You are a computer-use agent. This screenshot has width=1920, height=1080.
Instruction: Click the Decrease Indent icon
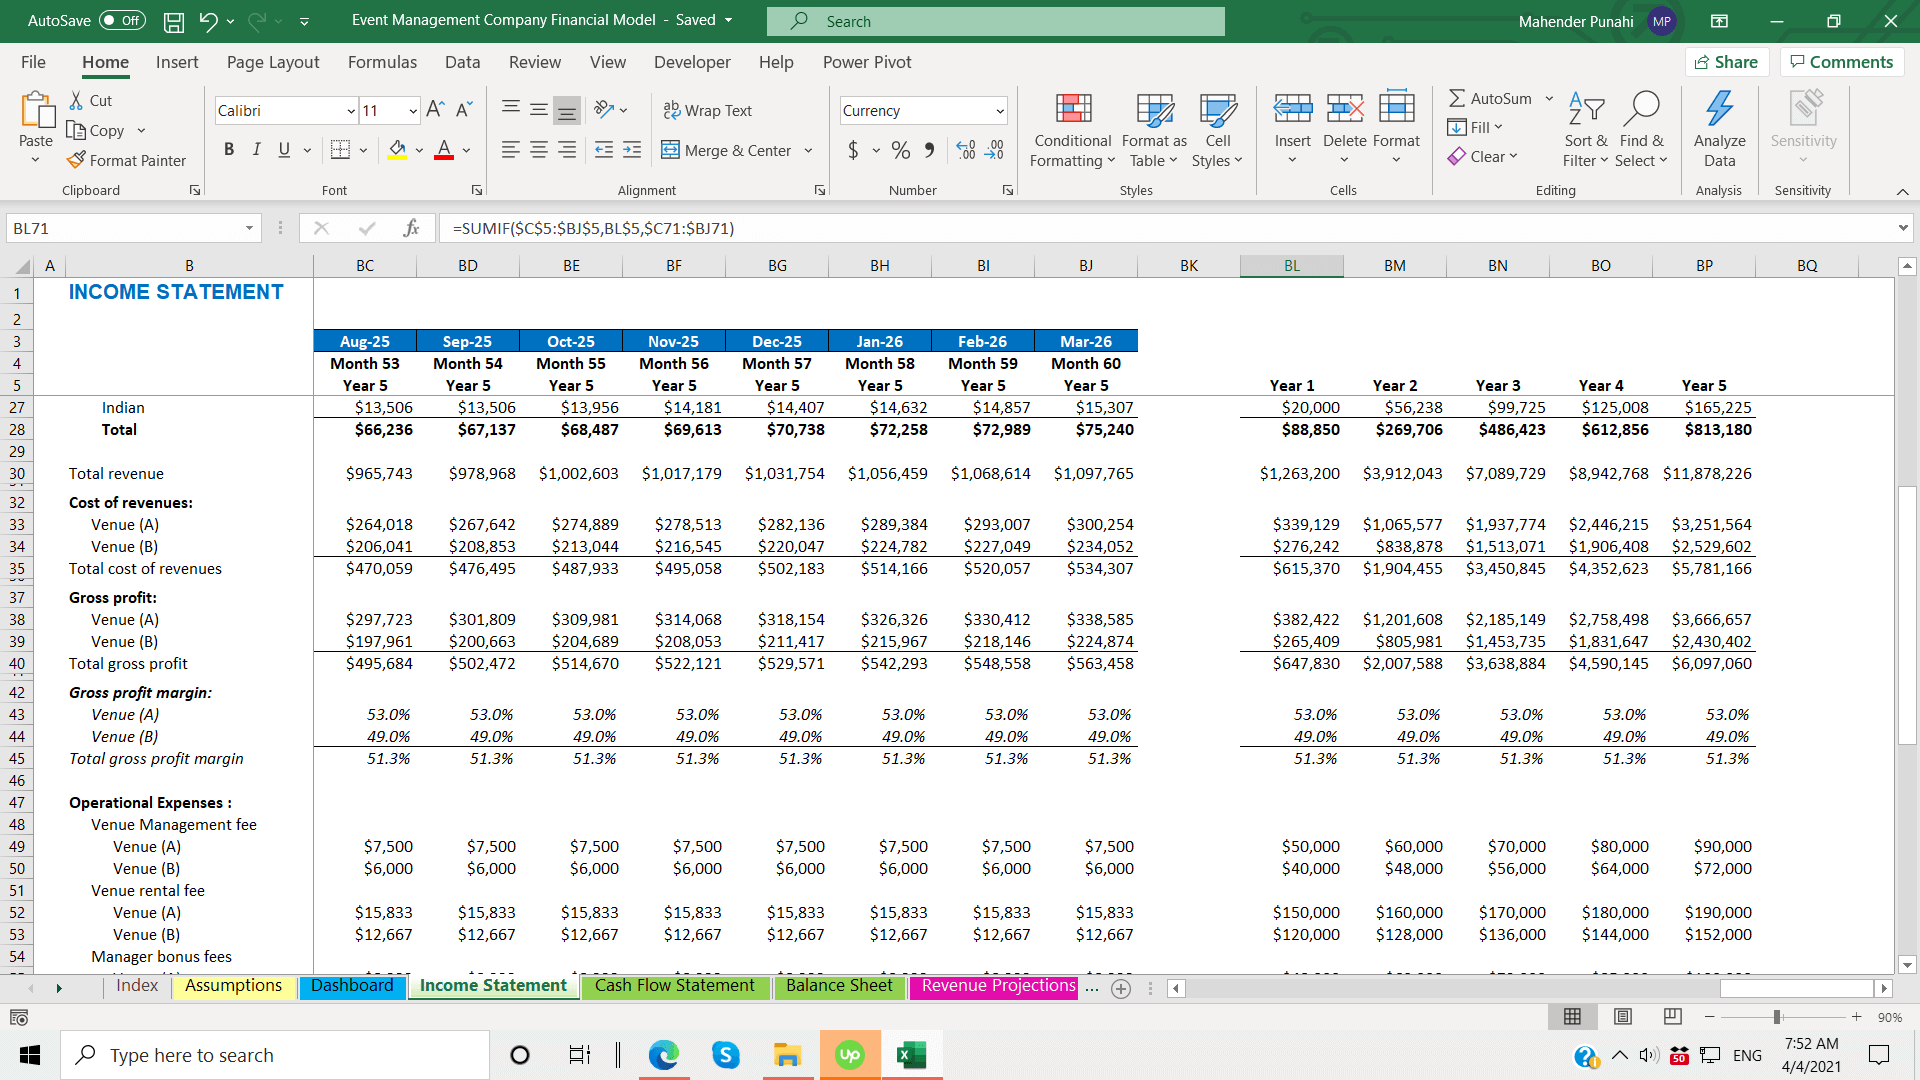[x=604, y=150]
